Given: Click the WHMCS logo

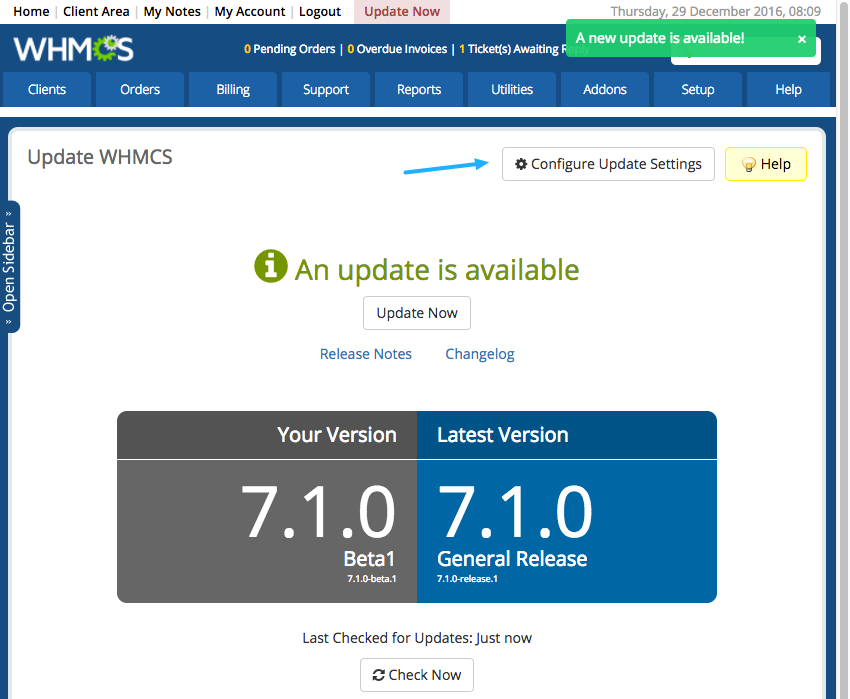Looking at the screenshot, I should pos(73,49).
